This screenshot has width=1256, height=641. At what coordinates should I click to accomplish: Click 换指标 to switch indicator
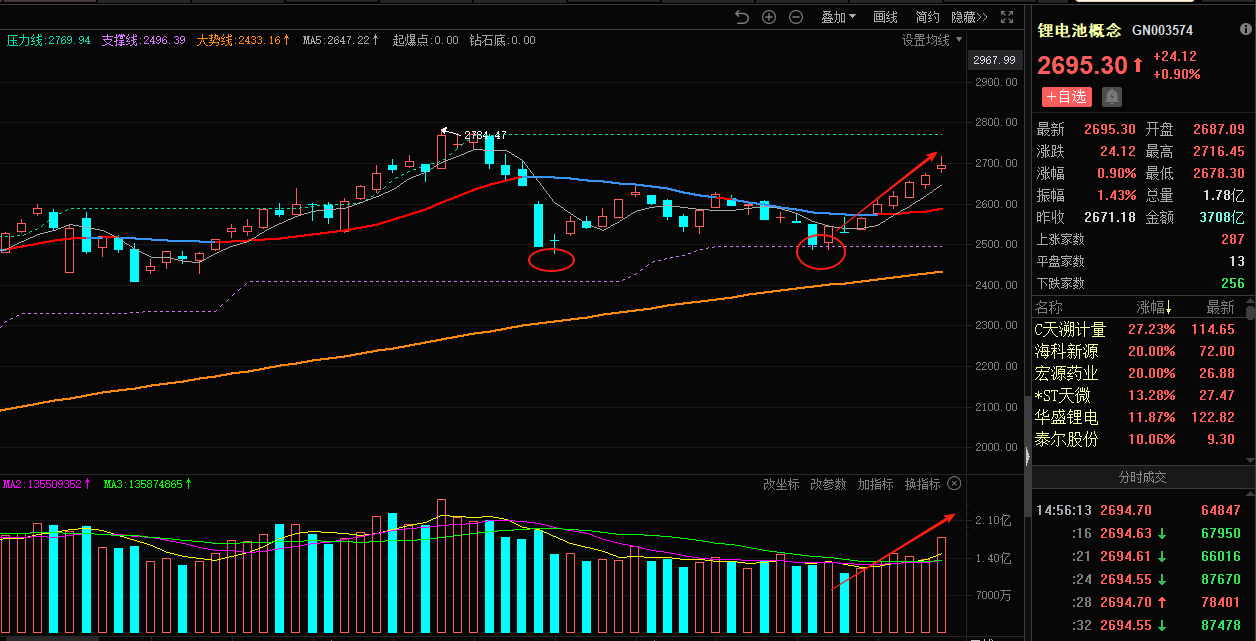922,484
